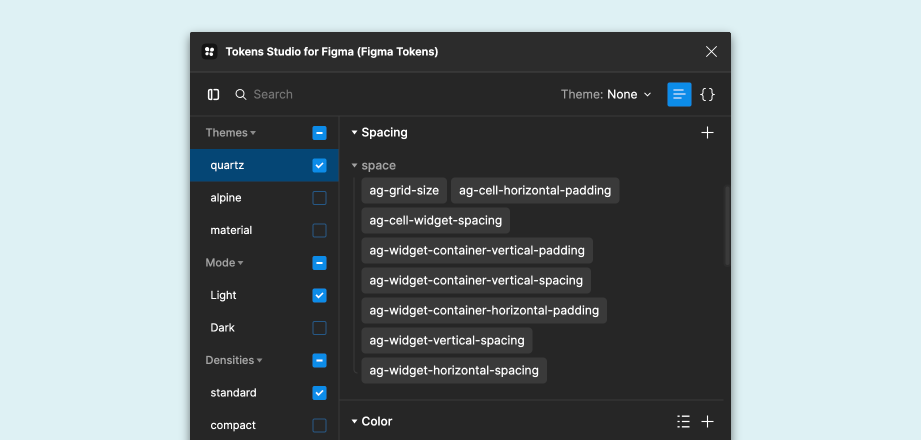This screenshot has width=921, height=440.
Task: Toggle the sidebar panel icon
Action: coord(214,95)
